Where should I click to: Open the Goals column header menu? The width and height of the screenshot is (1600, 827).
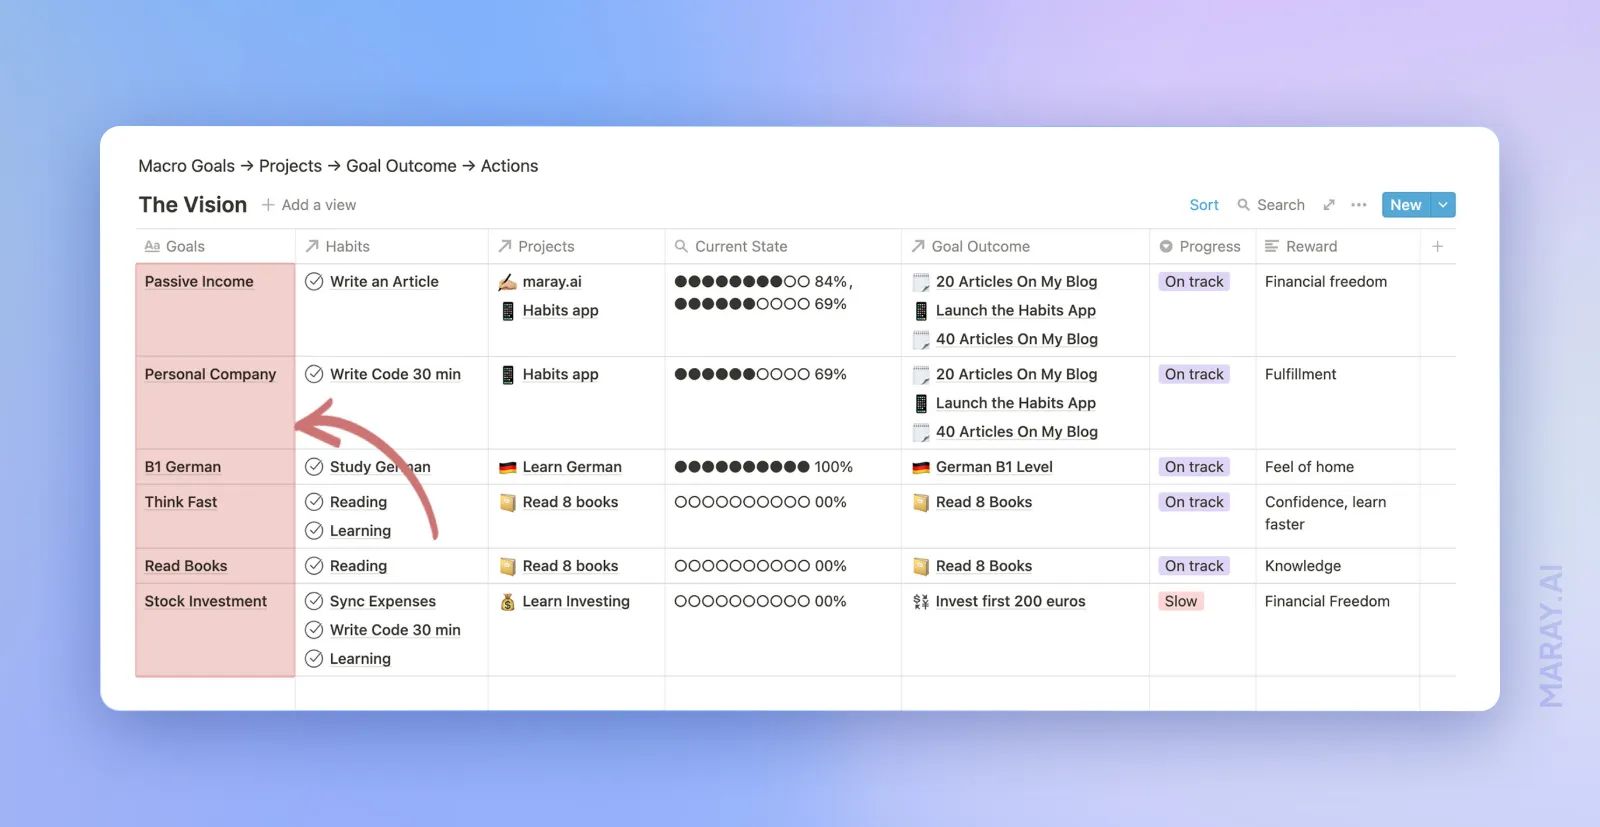point(215,246)
